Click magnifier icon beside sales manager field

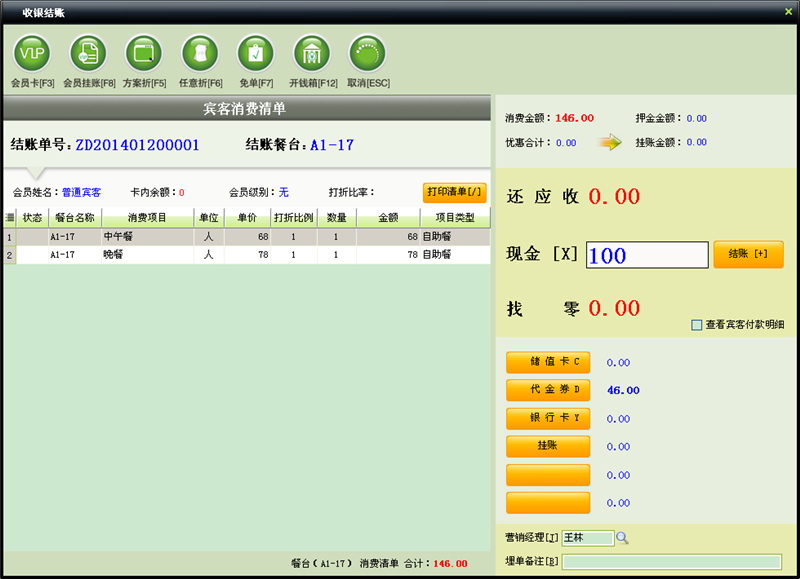coord(622,538)
